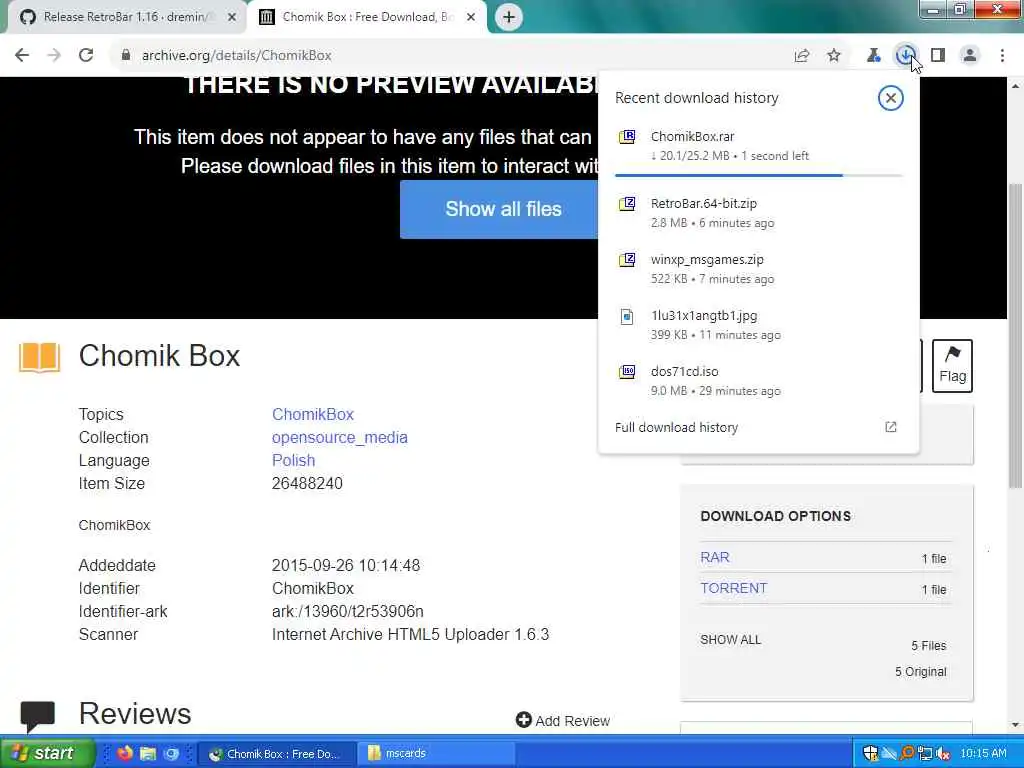This screenshot has height=768, width=1024.
Task: Open 1lu31x1angtb1.jpg download entry
Action: [758, 325]
